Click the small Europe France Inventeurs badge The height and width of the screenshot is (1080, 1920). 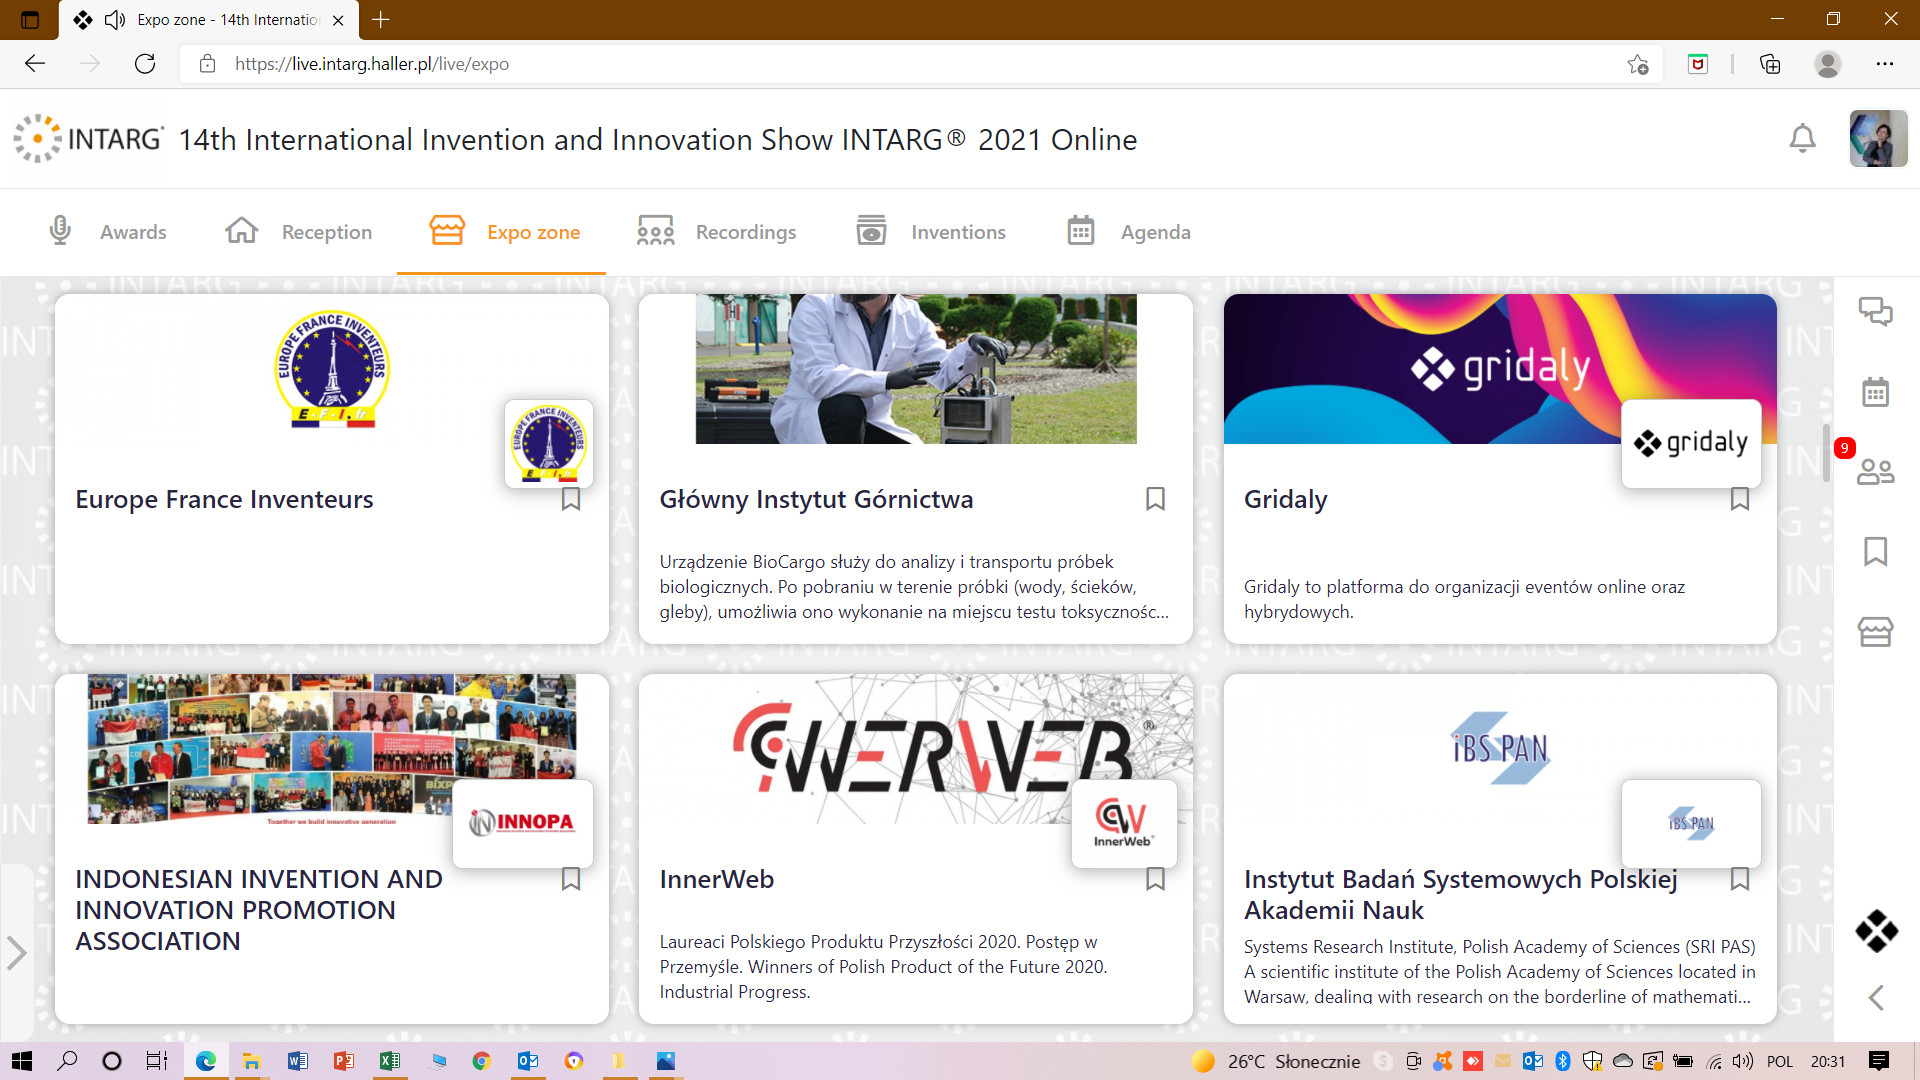(x=548, y=443)
